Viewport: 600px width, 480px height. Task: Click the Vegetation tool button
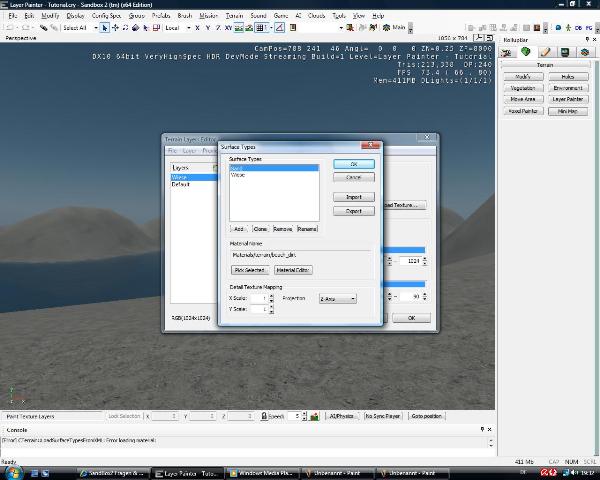tap(522, 88)
